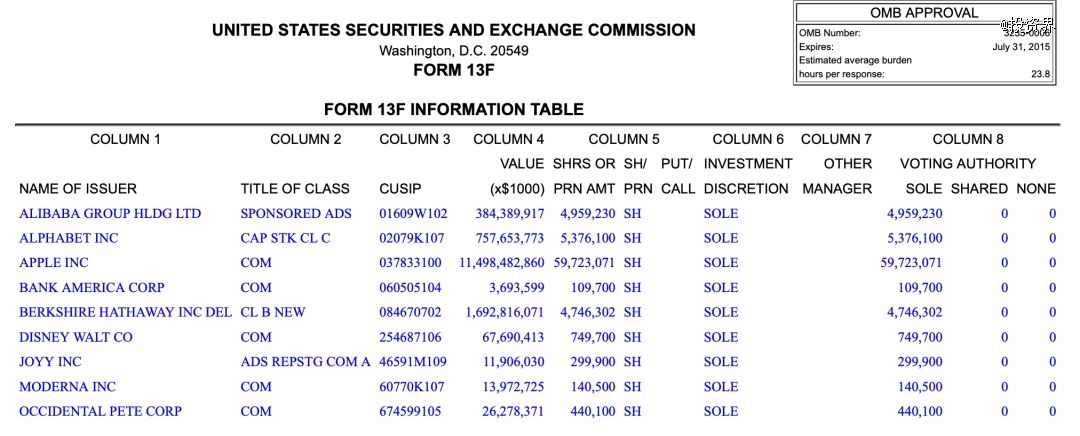This screenshot has height=436, width=1080.
Task: Click FORM 13F INFORMATION TABLE heading
Action: pos(454,110)
